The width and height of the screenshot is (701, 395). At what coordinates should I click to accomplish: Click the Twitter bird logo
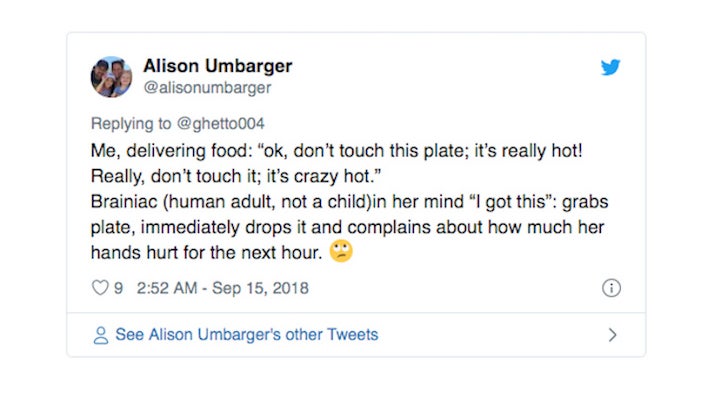click(610, 67)
